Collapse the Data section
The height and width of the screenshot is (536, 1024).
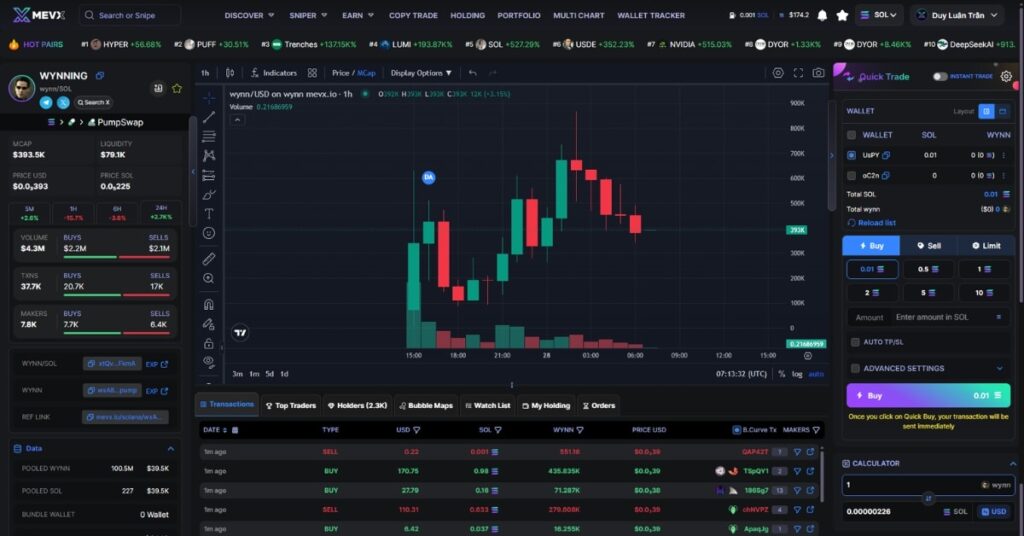point(170,449)
